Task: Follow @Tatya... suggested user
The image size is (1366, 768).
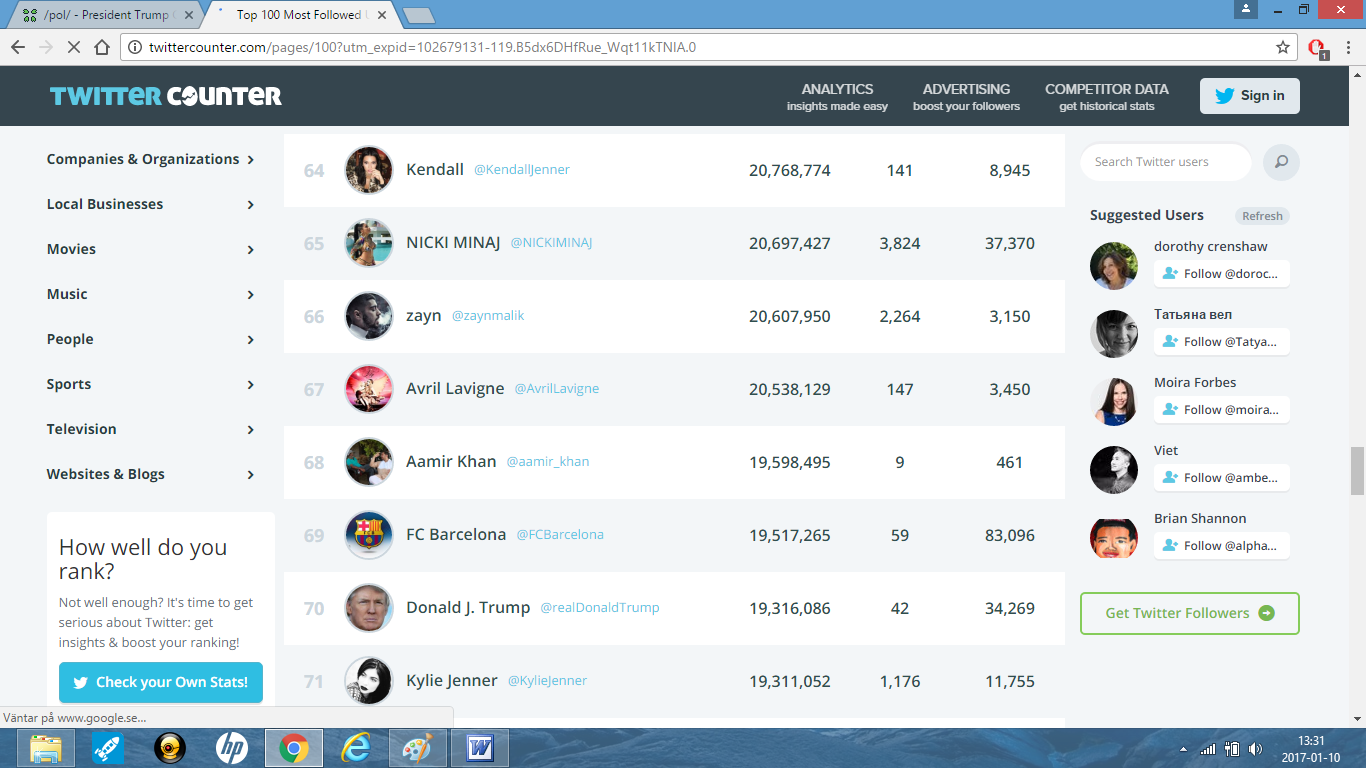Action: tap(1221, 342)
